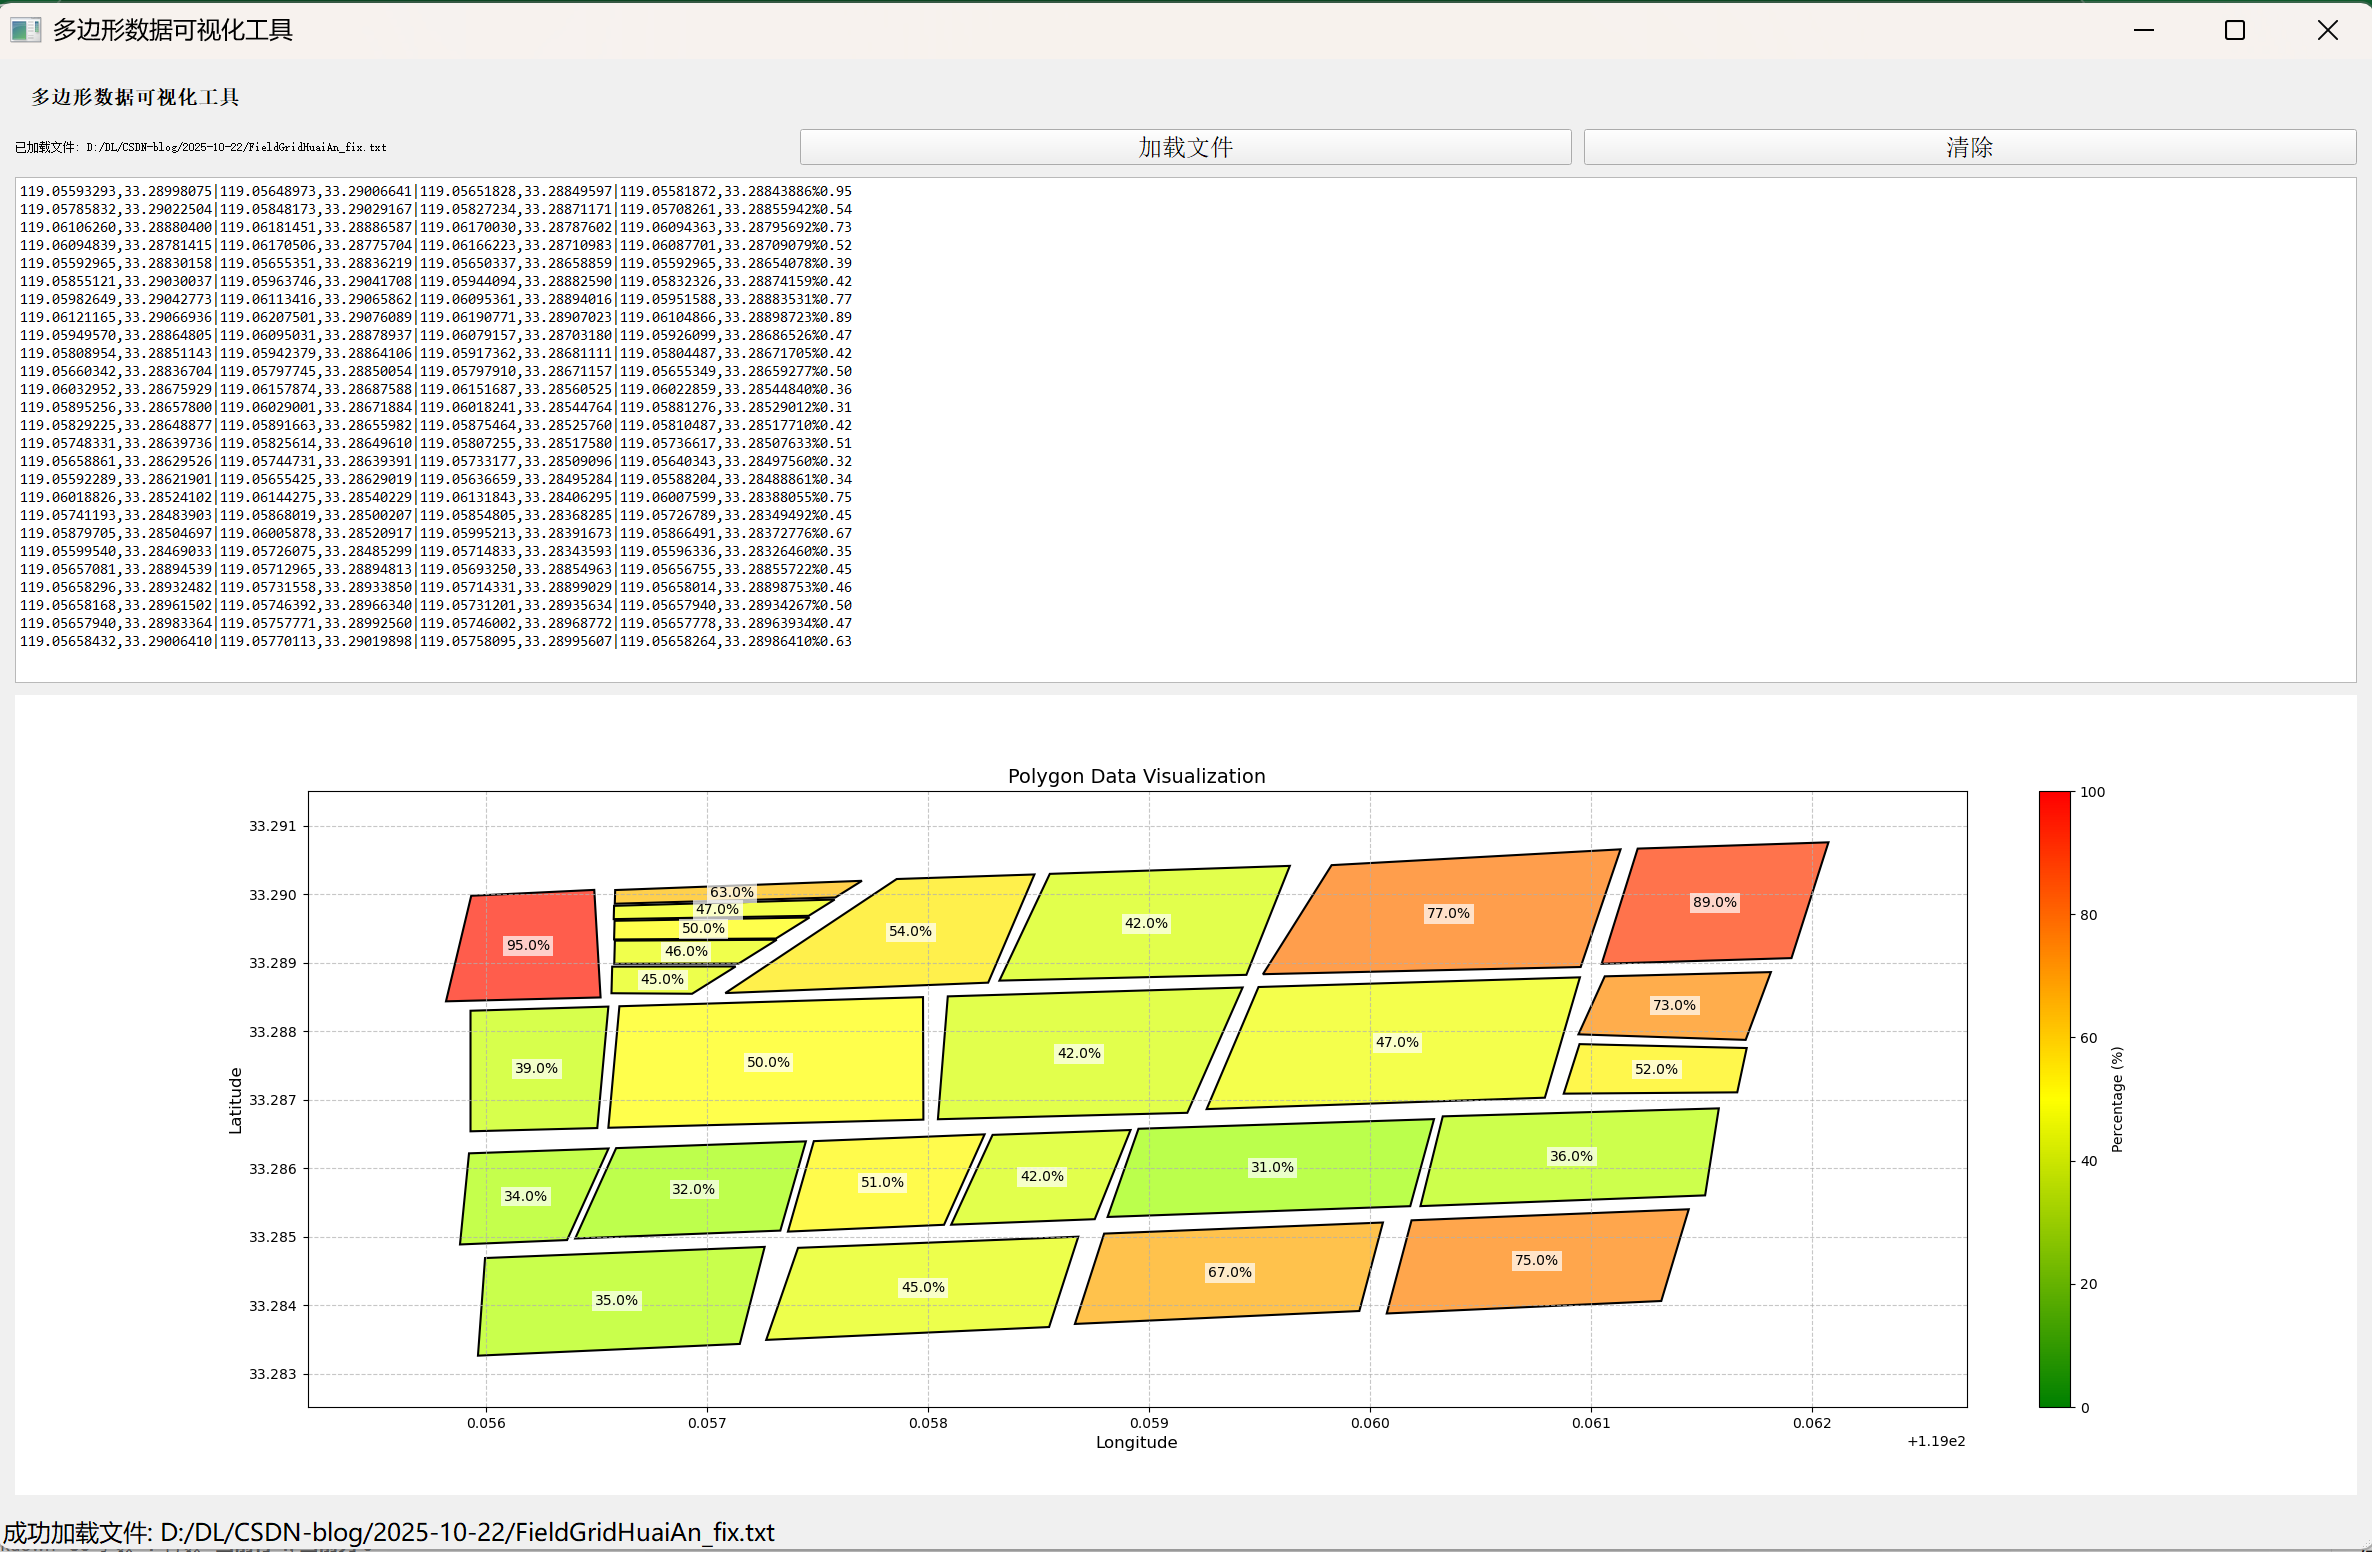2372x1552 pixels.
Task: Close the polygon visualization window
Action: [2327, 30]
